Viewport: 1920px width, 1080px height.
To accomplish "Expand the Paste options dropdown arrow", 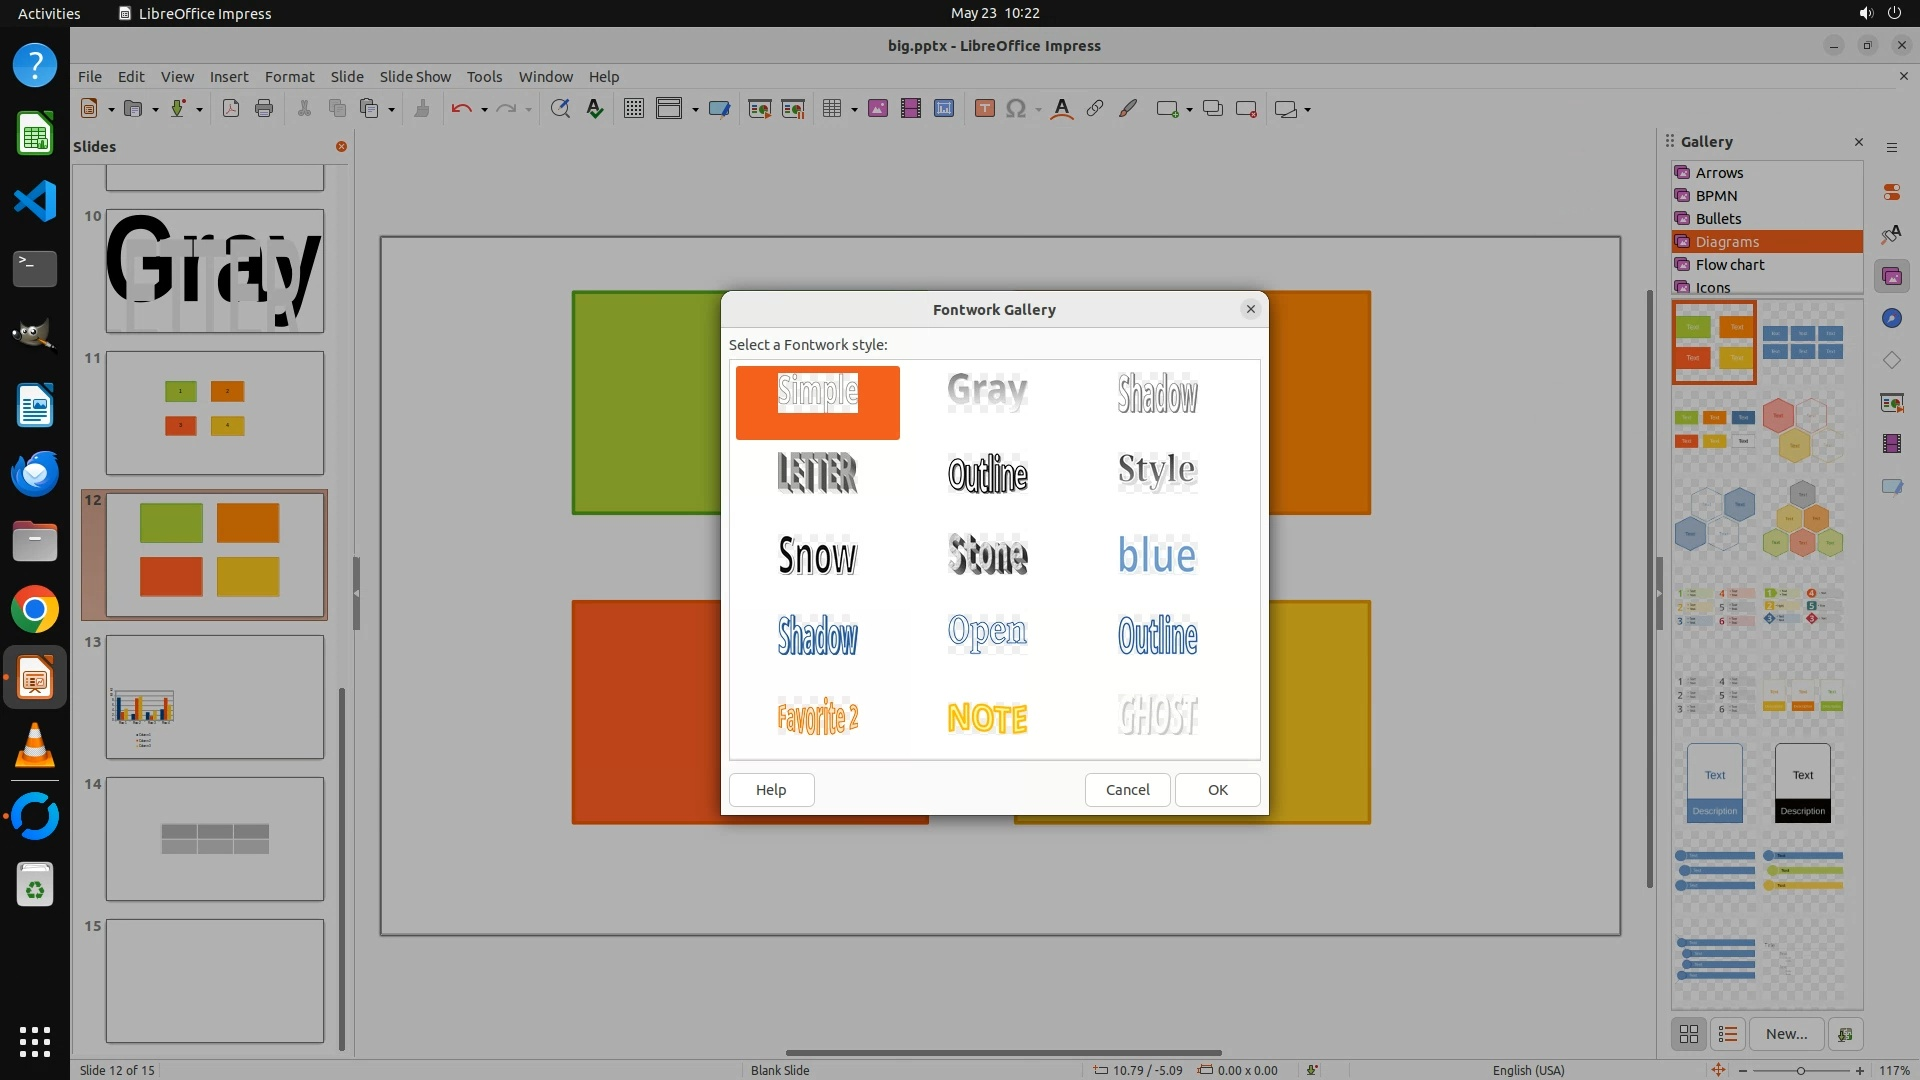I will (x=391, y=109).
